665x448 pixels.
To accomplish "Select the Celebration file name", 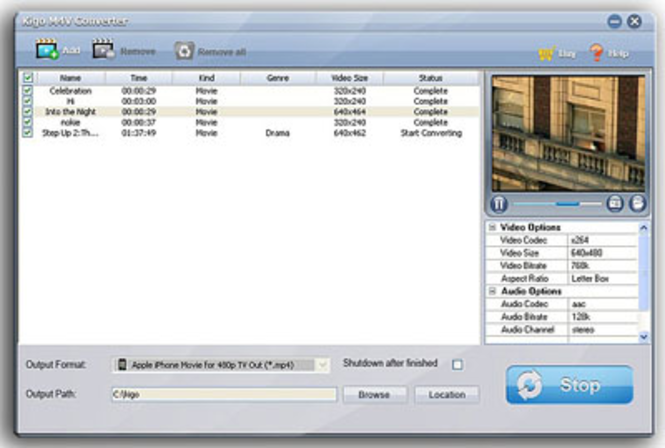I will [x=70, y=91].
